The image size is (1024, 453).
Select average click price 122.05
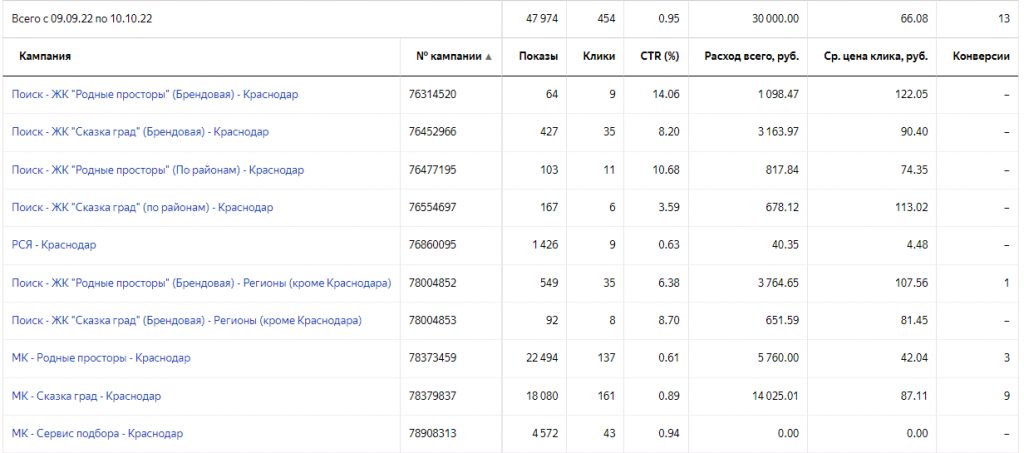912,94
